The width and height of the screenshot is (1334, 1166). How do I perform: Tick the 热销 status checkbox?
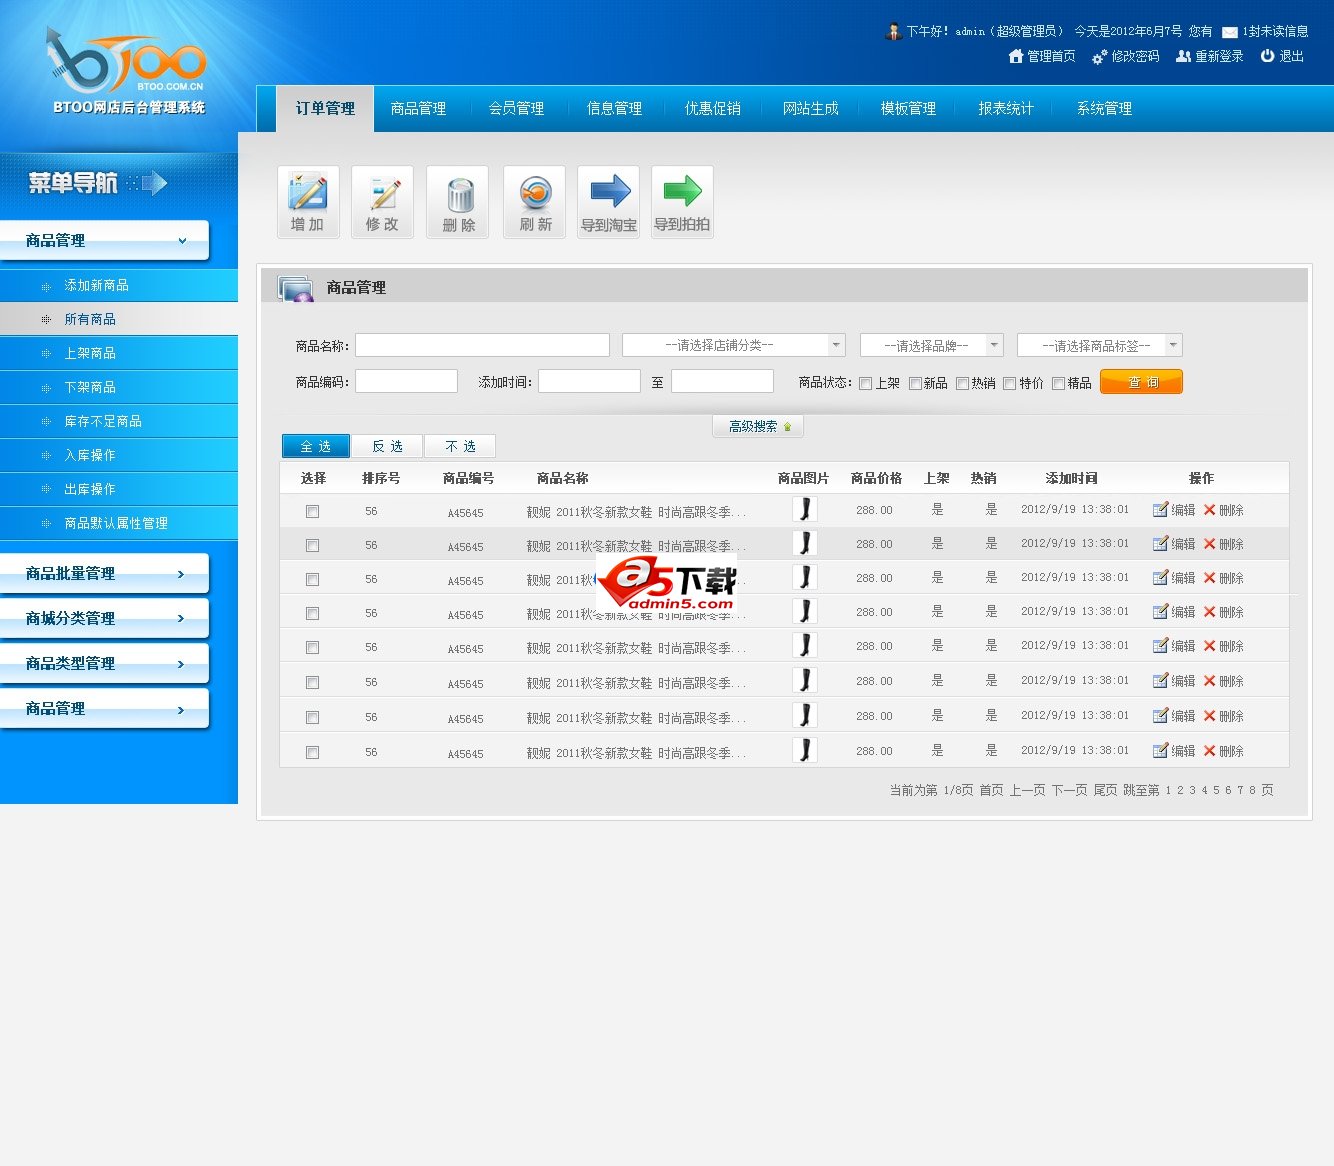tap(962, 384)
